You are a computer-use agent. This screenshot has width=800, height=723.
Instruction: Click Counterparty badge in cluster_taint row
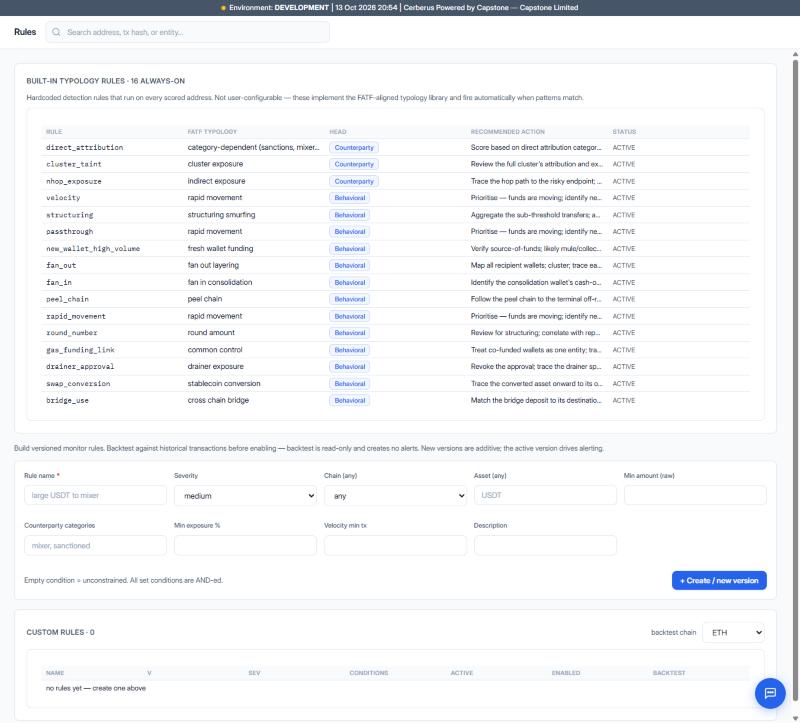coord(354,164)
